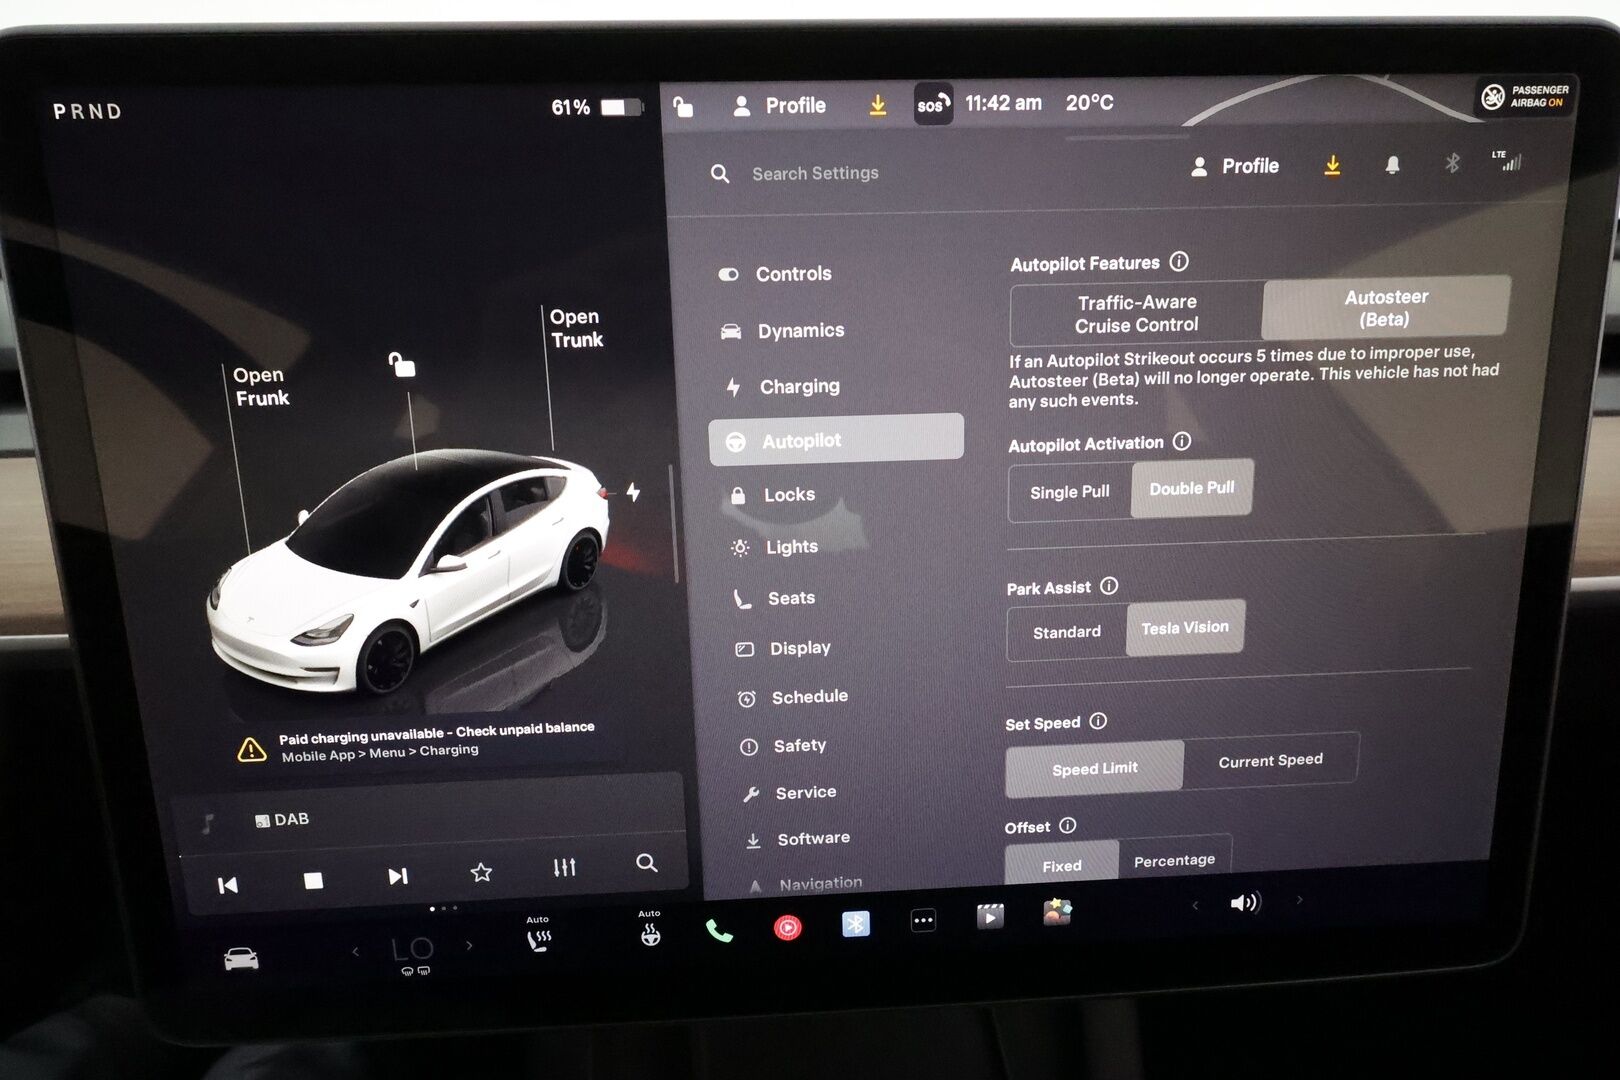Choose Percentage offset
This screenshot has height=1080, width=1620.
(1174, 860)
